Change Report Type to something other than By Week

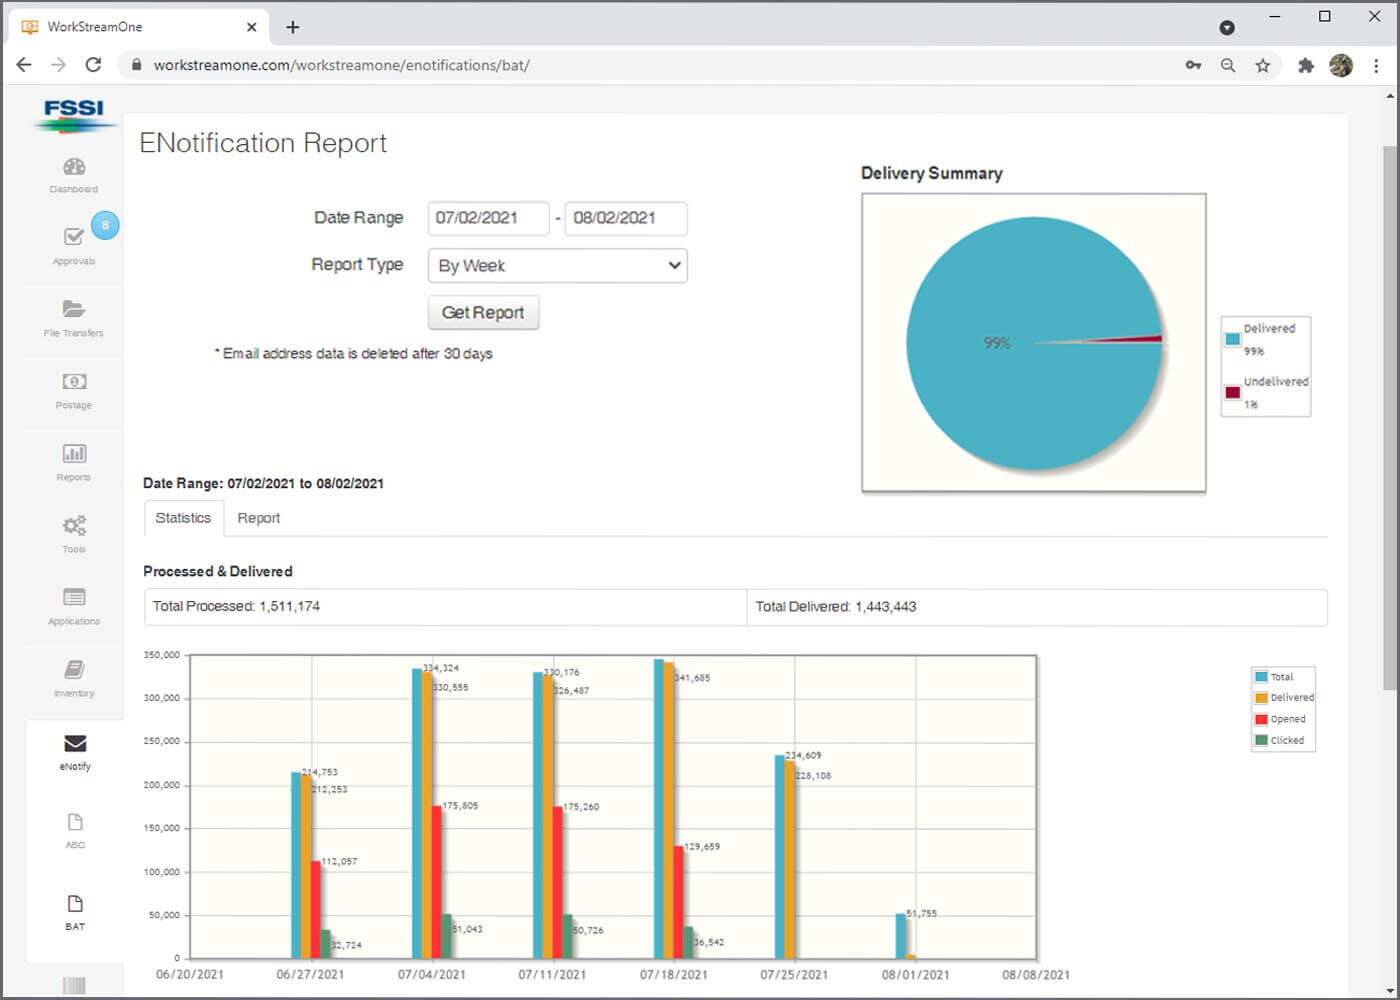(x=557, y=265)
